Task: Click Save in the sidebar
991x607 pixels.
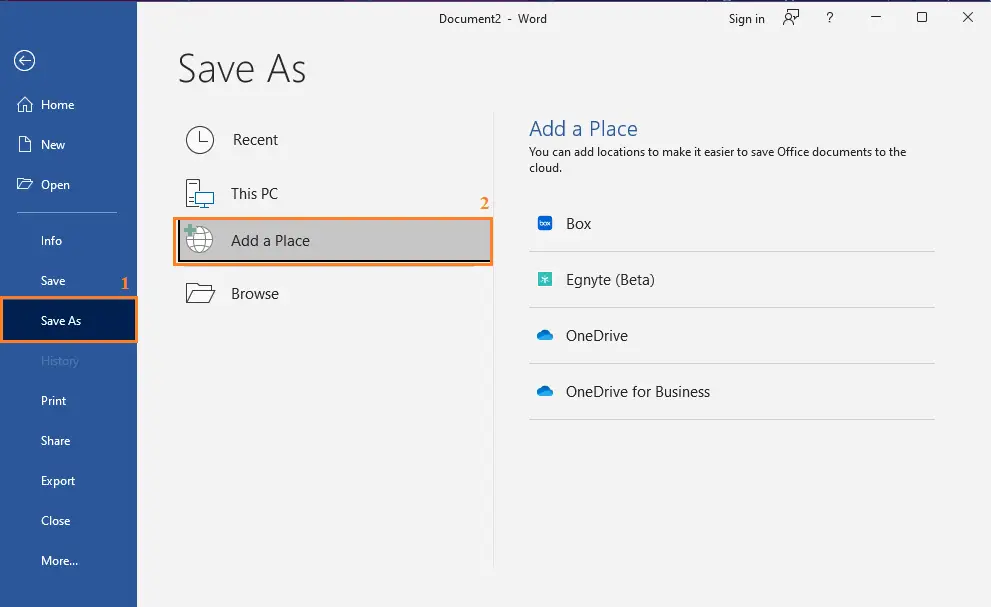Action: (x=68, y=280)
